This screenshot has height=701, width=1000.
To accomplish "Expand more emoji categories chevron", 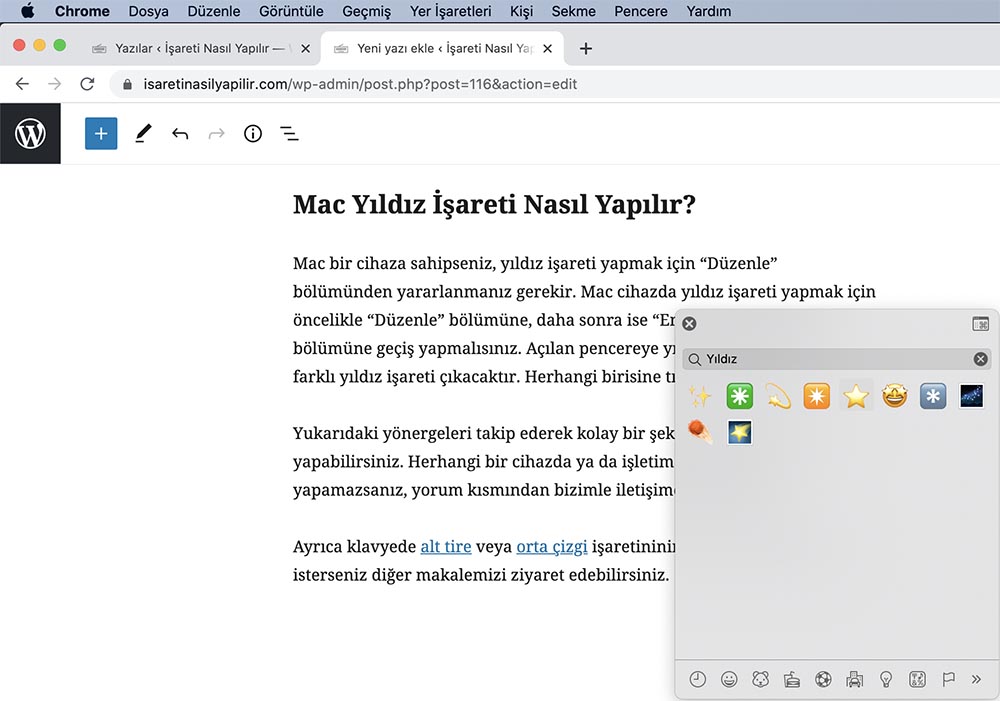I will [976, 679].
